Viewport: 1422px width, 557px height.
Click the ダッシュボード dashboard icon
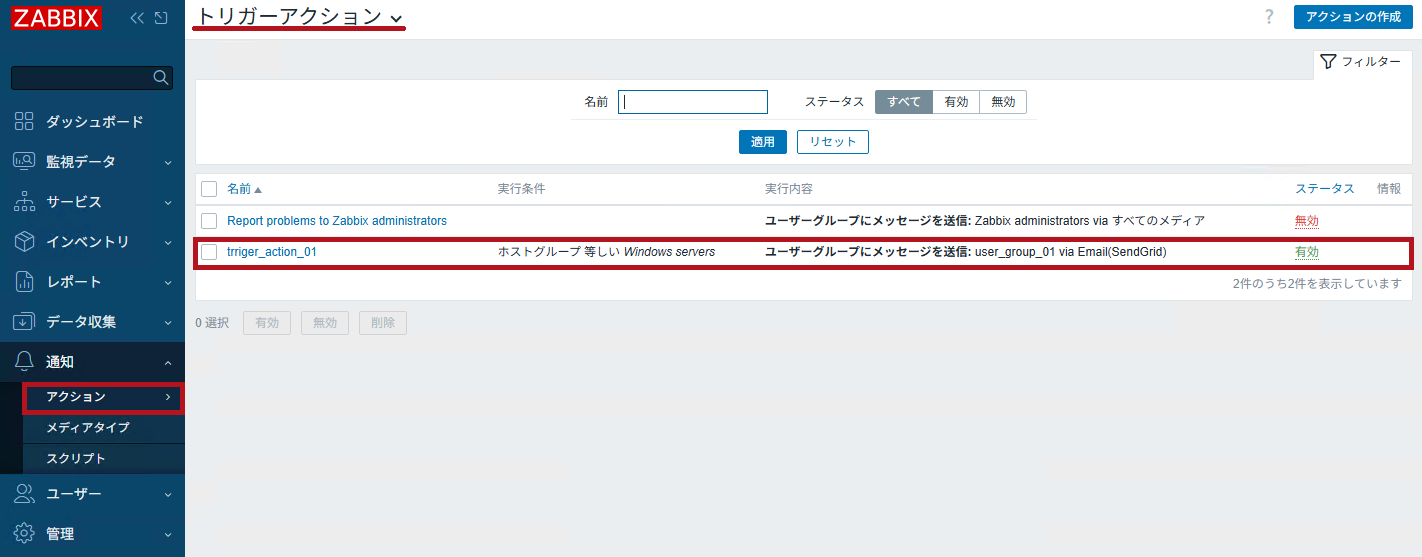point(25,121)
